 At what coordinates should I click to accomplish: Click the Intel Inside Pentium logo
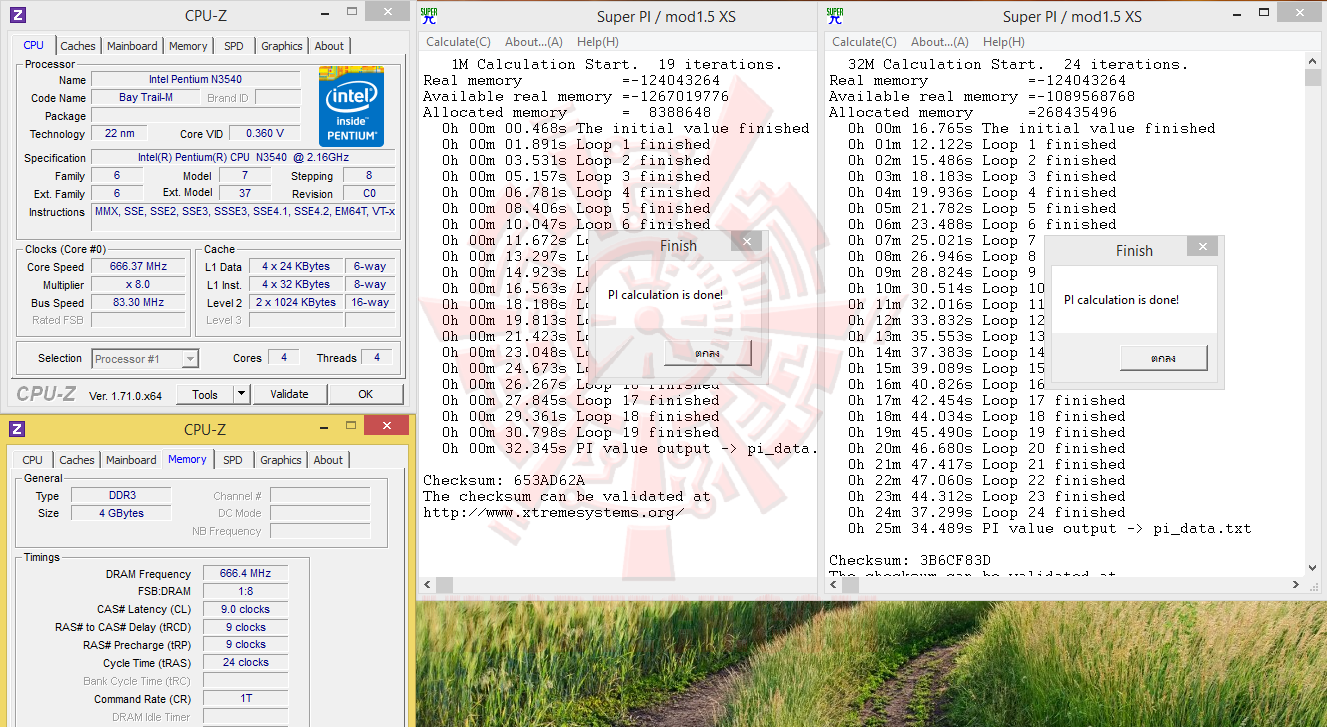click(x=351, y=106)
